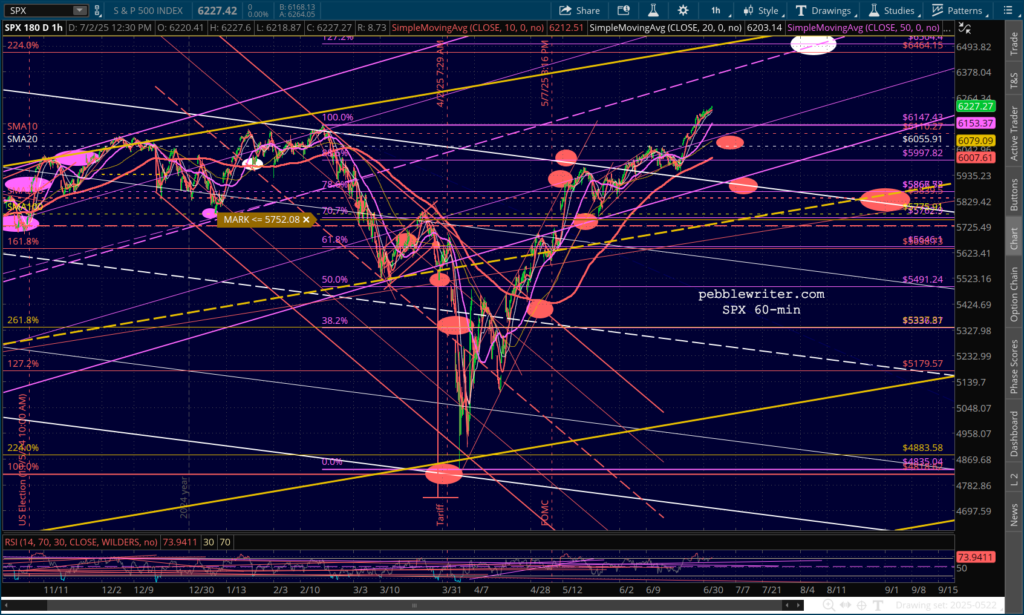Switch to the Trade side tab
This screenshot has height=615, width=1024.
1014,43
